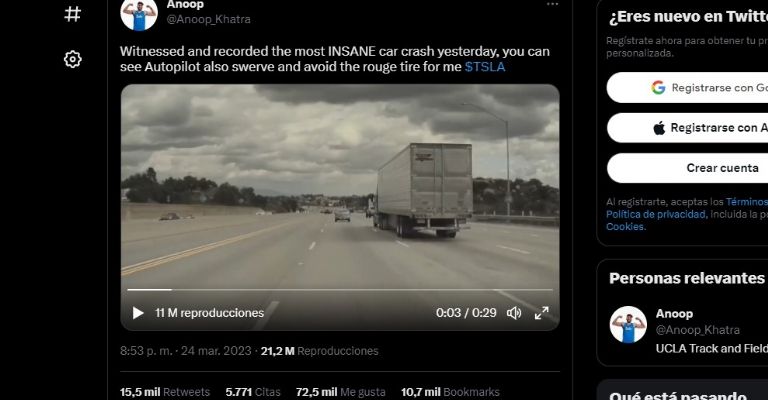Open @Anoop_Khatra handle in tweet header

[209, 19]
